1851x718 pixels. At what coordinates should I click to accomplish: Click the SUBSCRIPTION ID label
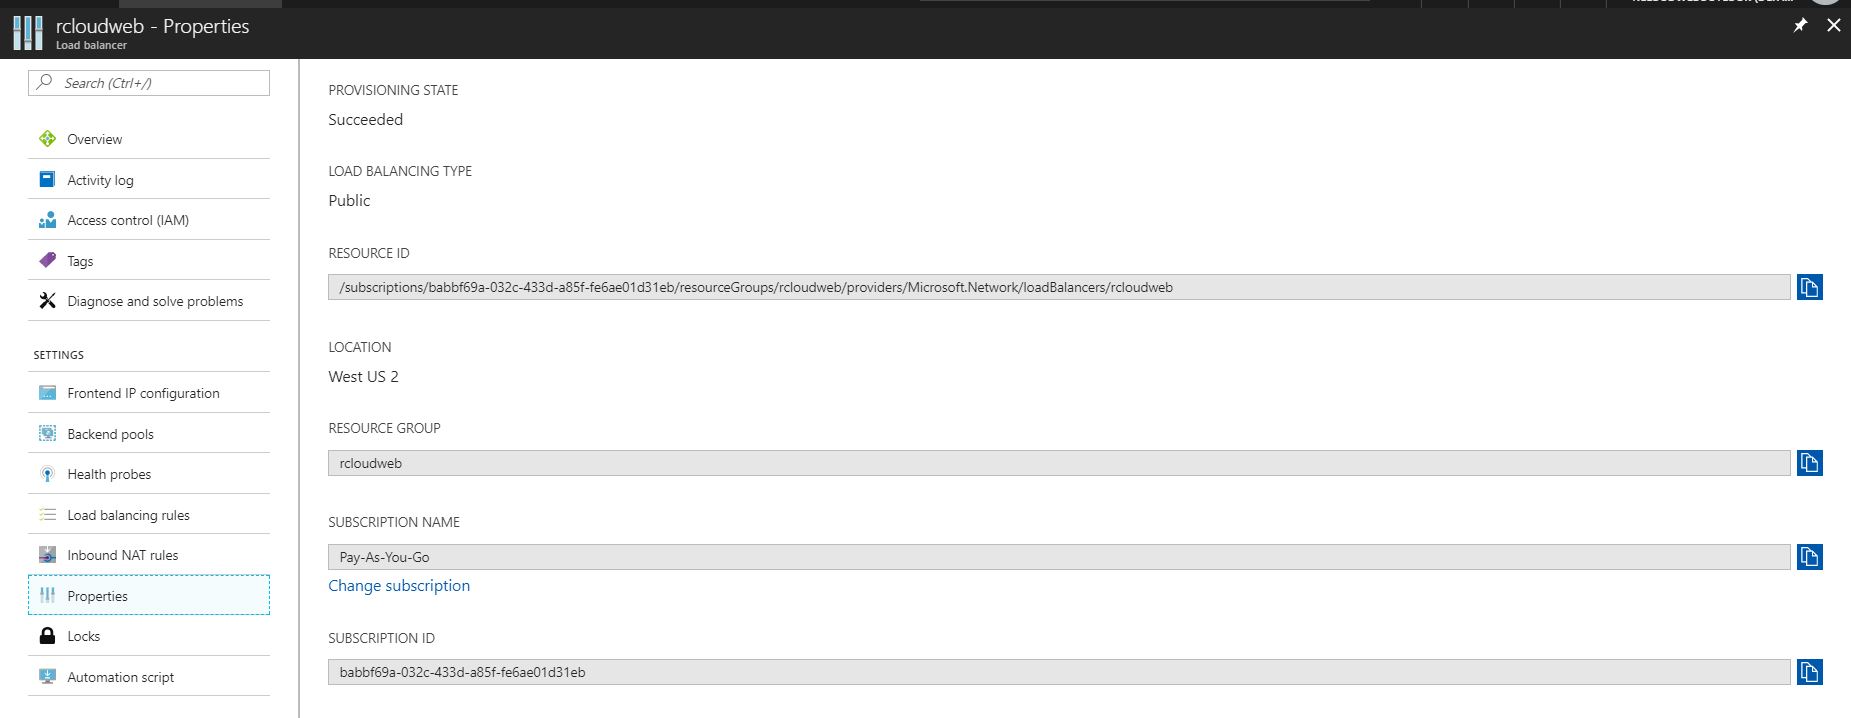(x=381, y=638)
